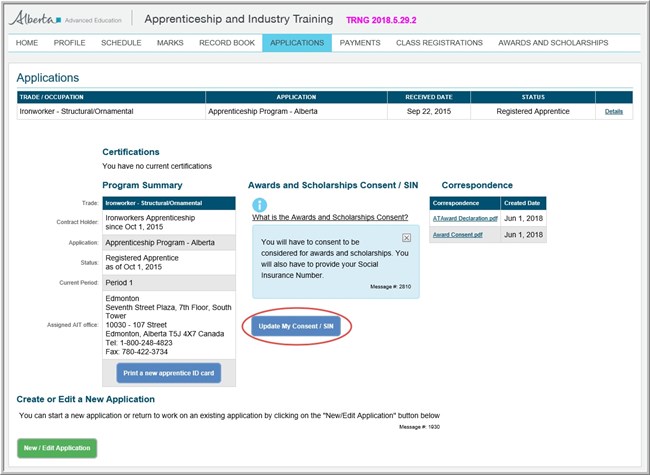Click the RECEIVED DATE column header

point(429,97)
